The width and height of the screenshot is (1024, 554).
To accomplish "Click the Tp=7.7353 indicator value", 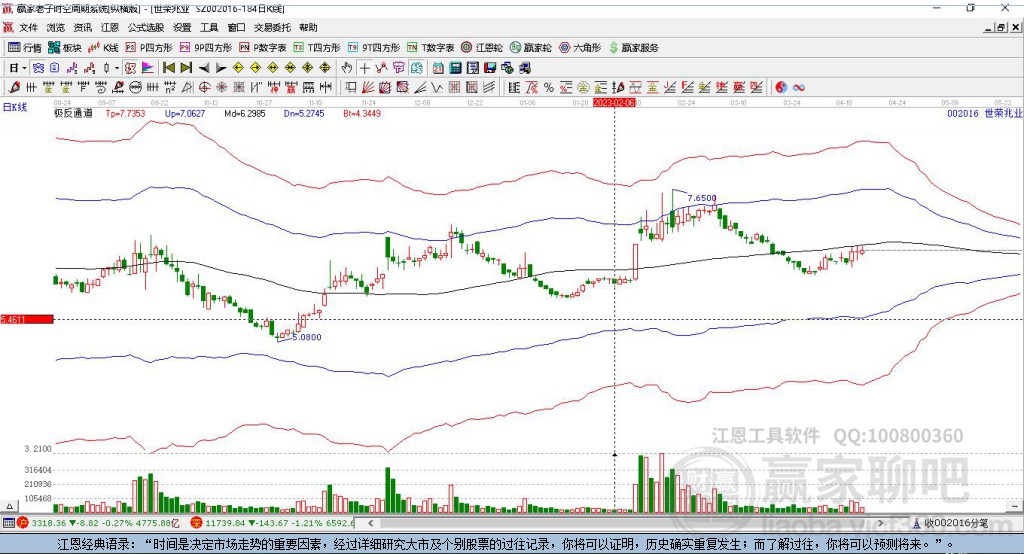I will (x=125, y=113).
